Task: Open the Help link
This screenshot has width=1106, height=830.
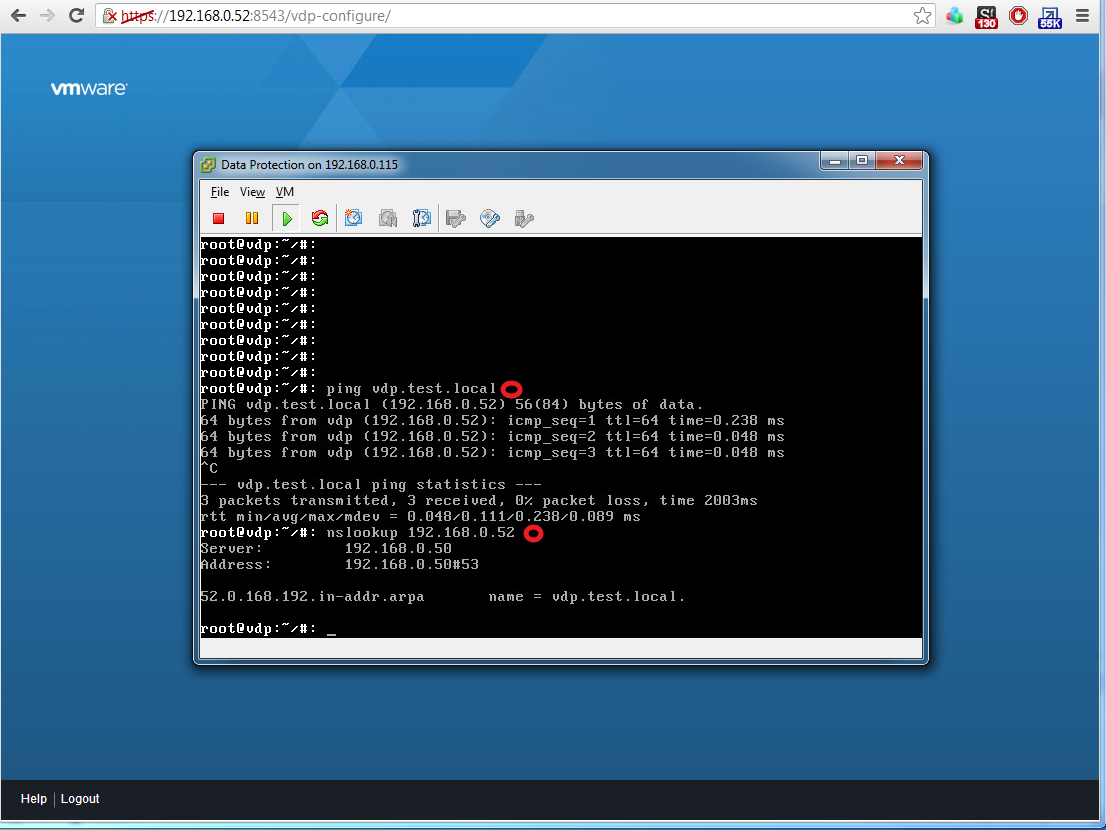Action: tap(34, 798)
